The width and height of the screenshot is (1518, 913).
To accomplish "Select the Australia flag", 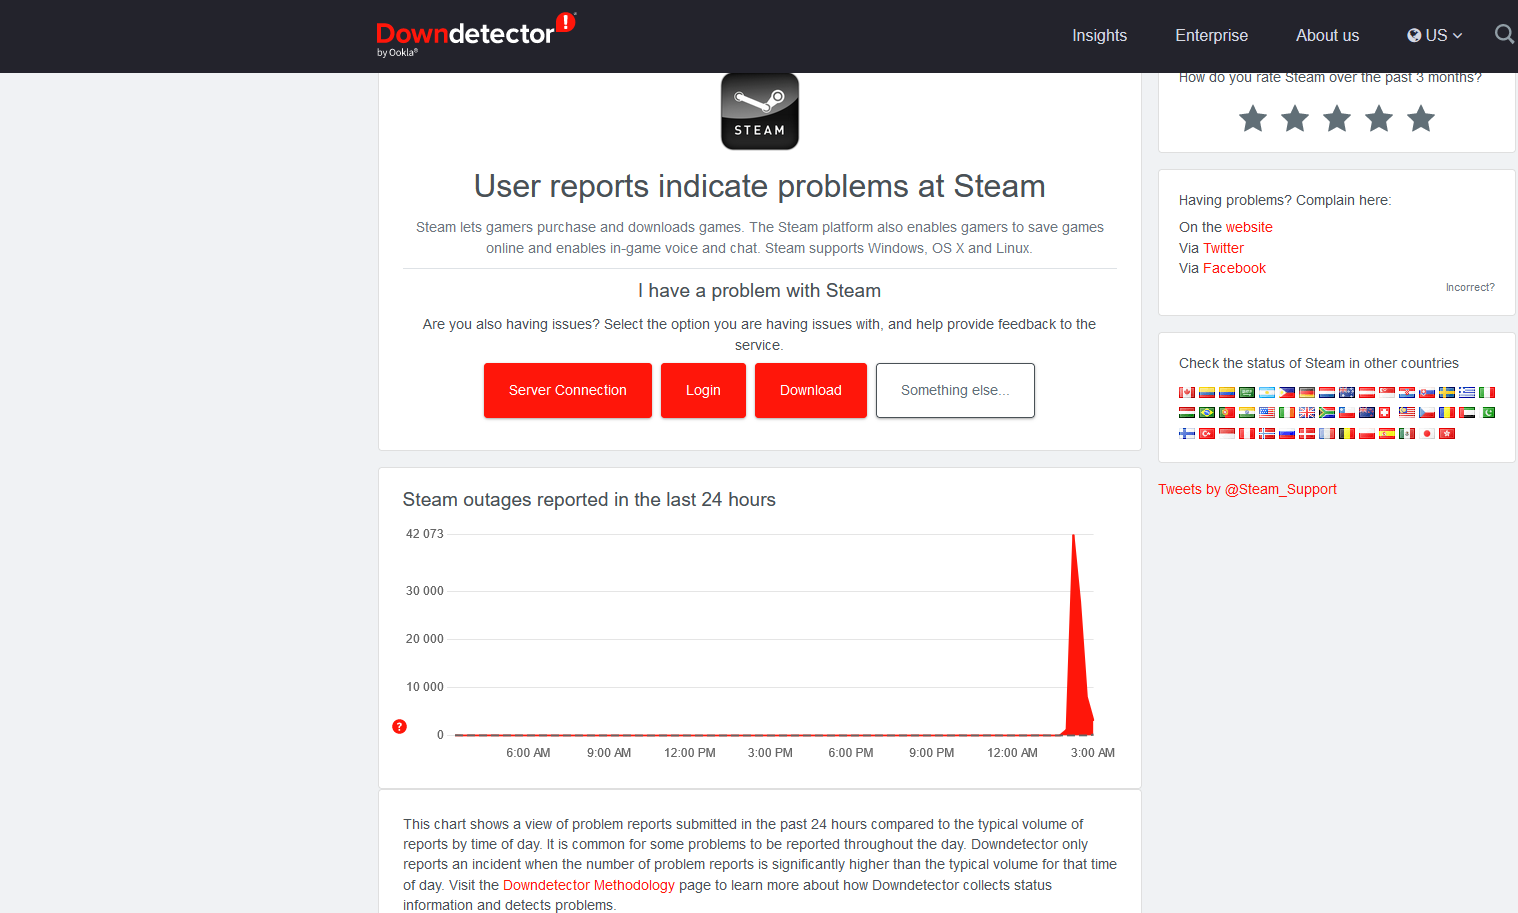I will pos(1347,392).
